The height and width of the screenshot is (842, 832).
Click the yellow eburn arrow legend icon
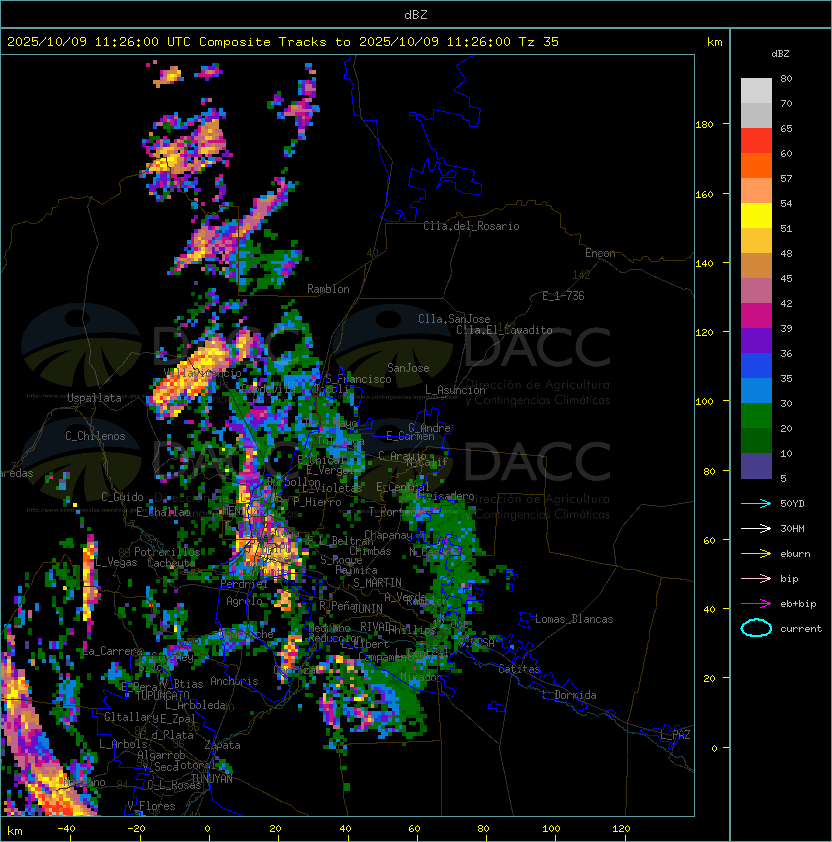click(x=756, y=554)
